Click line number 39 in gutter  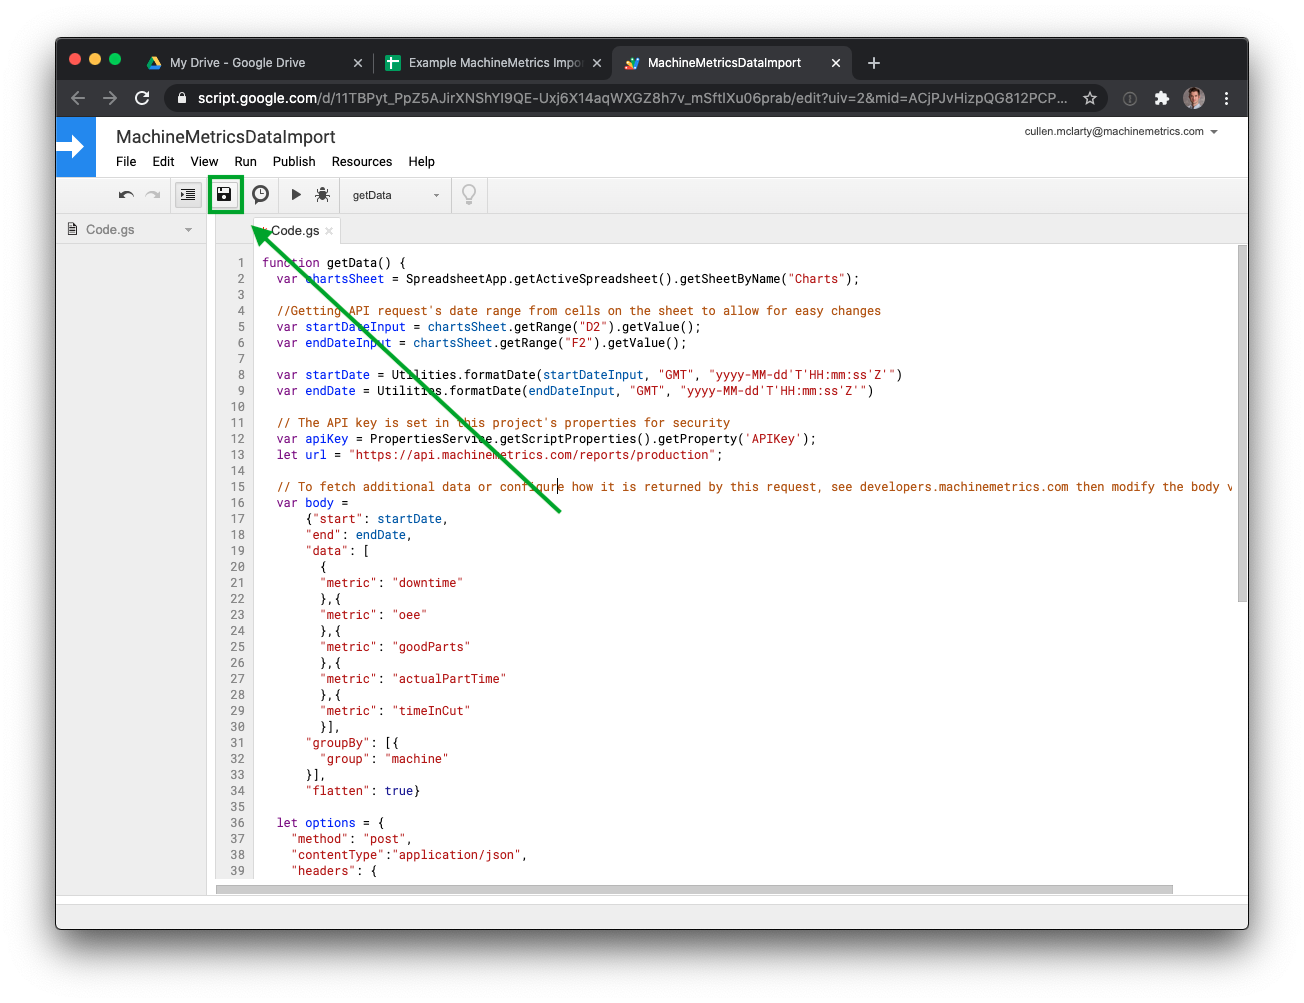point(237,871)
